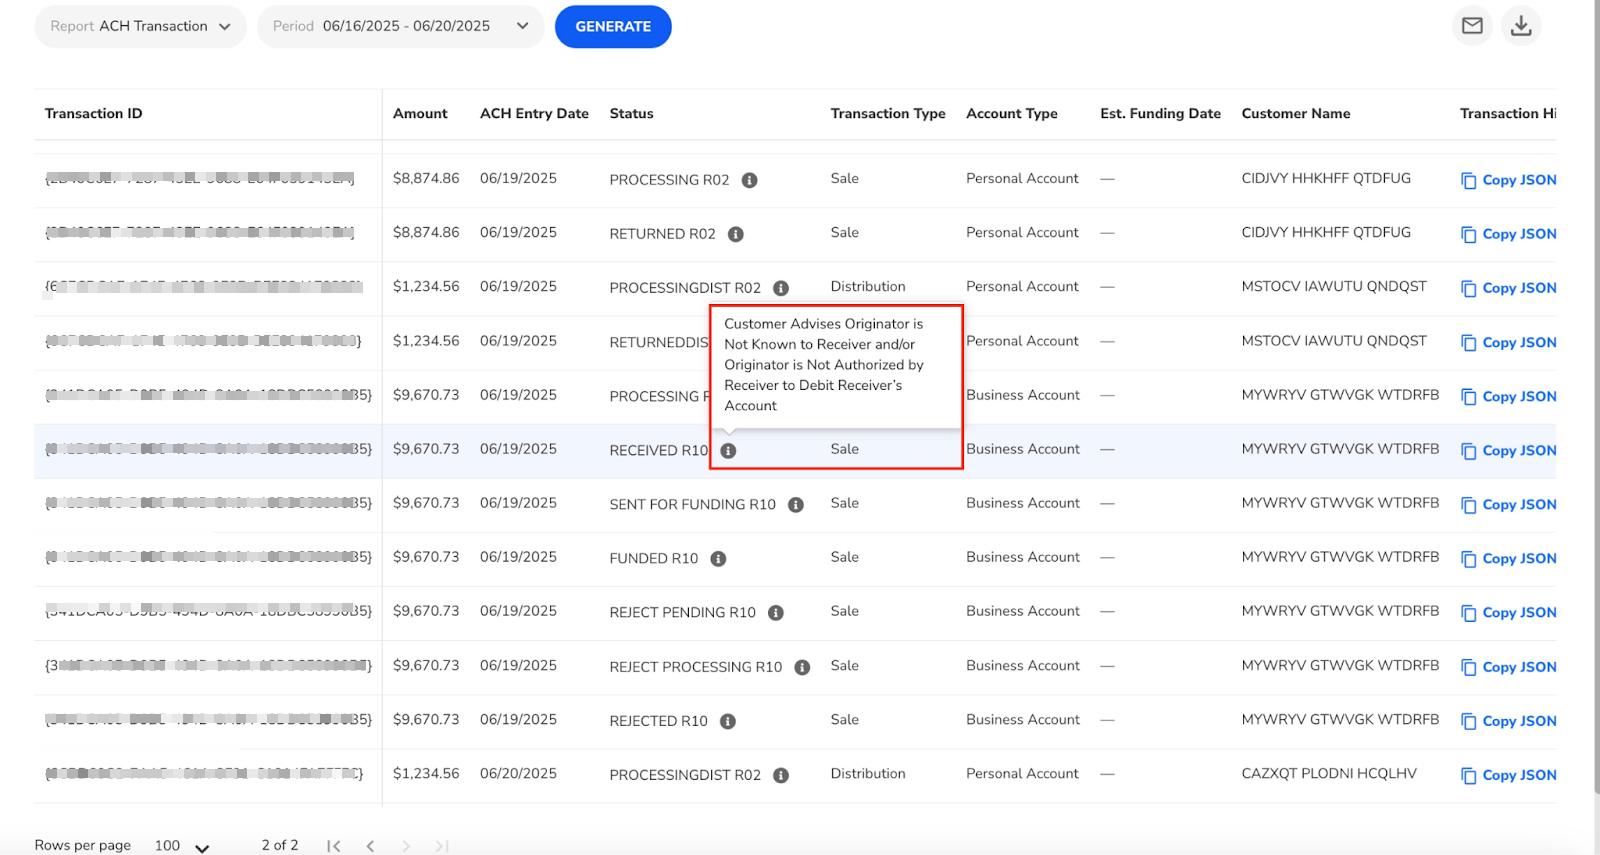Click info icon beside RECEIVED R10 status
1600x855 pixels.
tap(728, 451)
